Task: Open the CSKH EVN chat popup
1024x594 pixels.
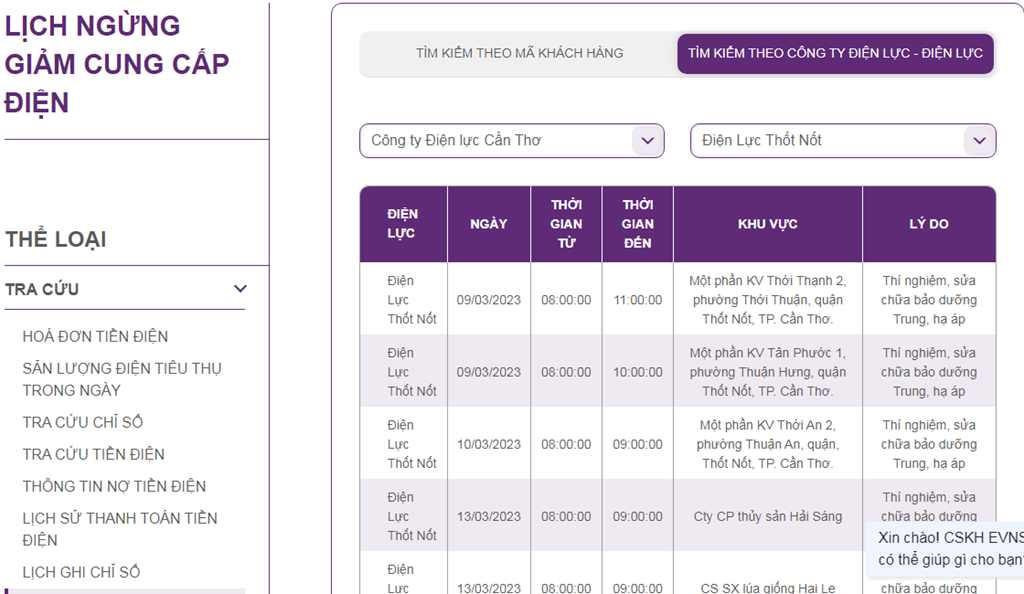Action: click(949, 548)
